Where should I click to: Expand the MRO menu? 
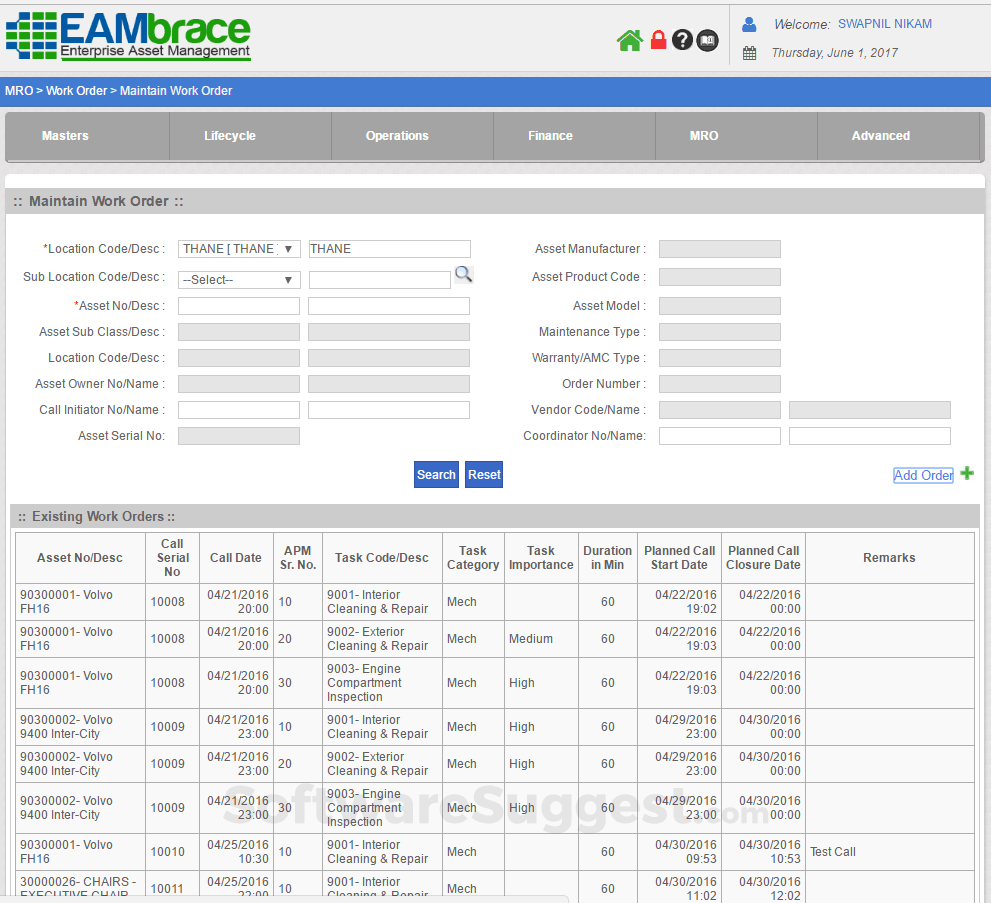[703, 135]
